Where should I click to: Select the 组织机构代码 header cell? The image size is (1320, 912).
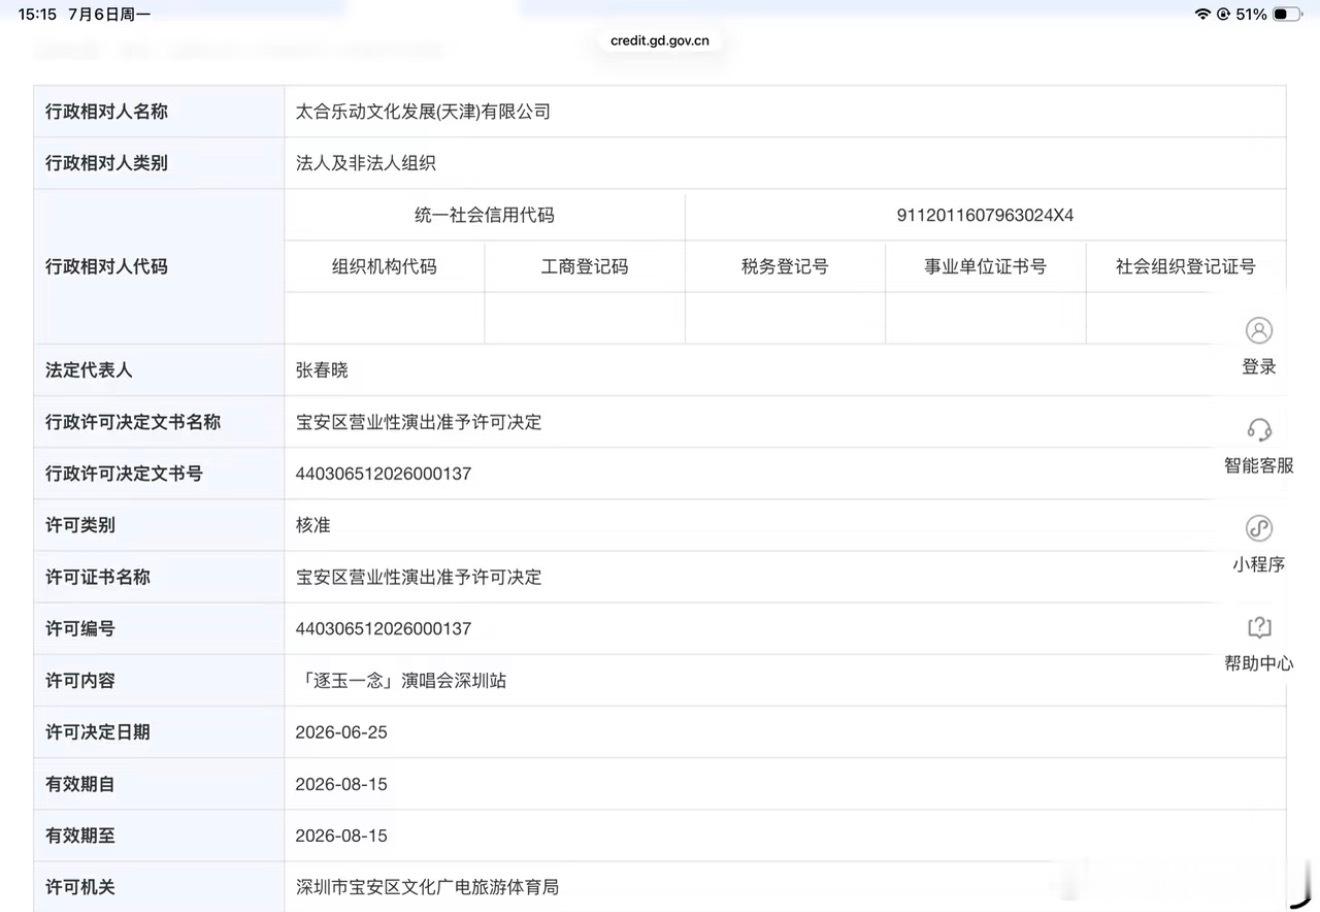[x=385, y=267]
